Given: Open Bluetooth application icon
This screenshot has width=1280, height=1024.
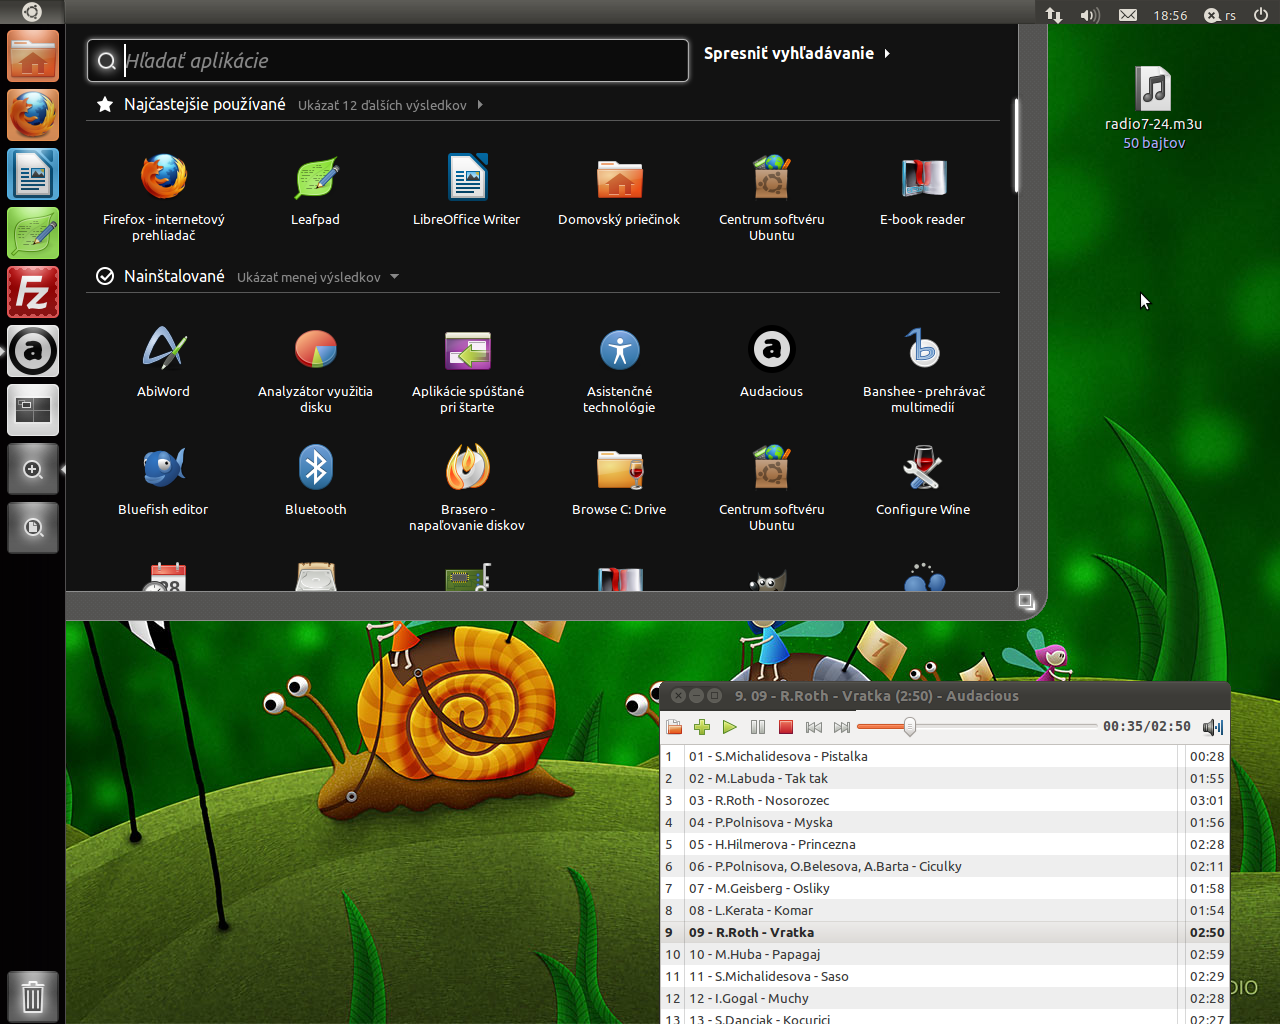Looking at the screenshot, I should pos(316,480).
